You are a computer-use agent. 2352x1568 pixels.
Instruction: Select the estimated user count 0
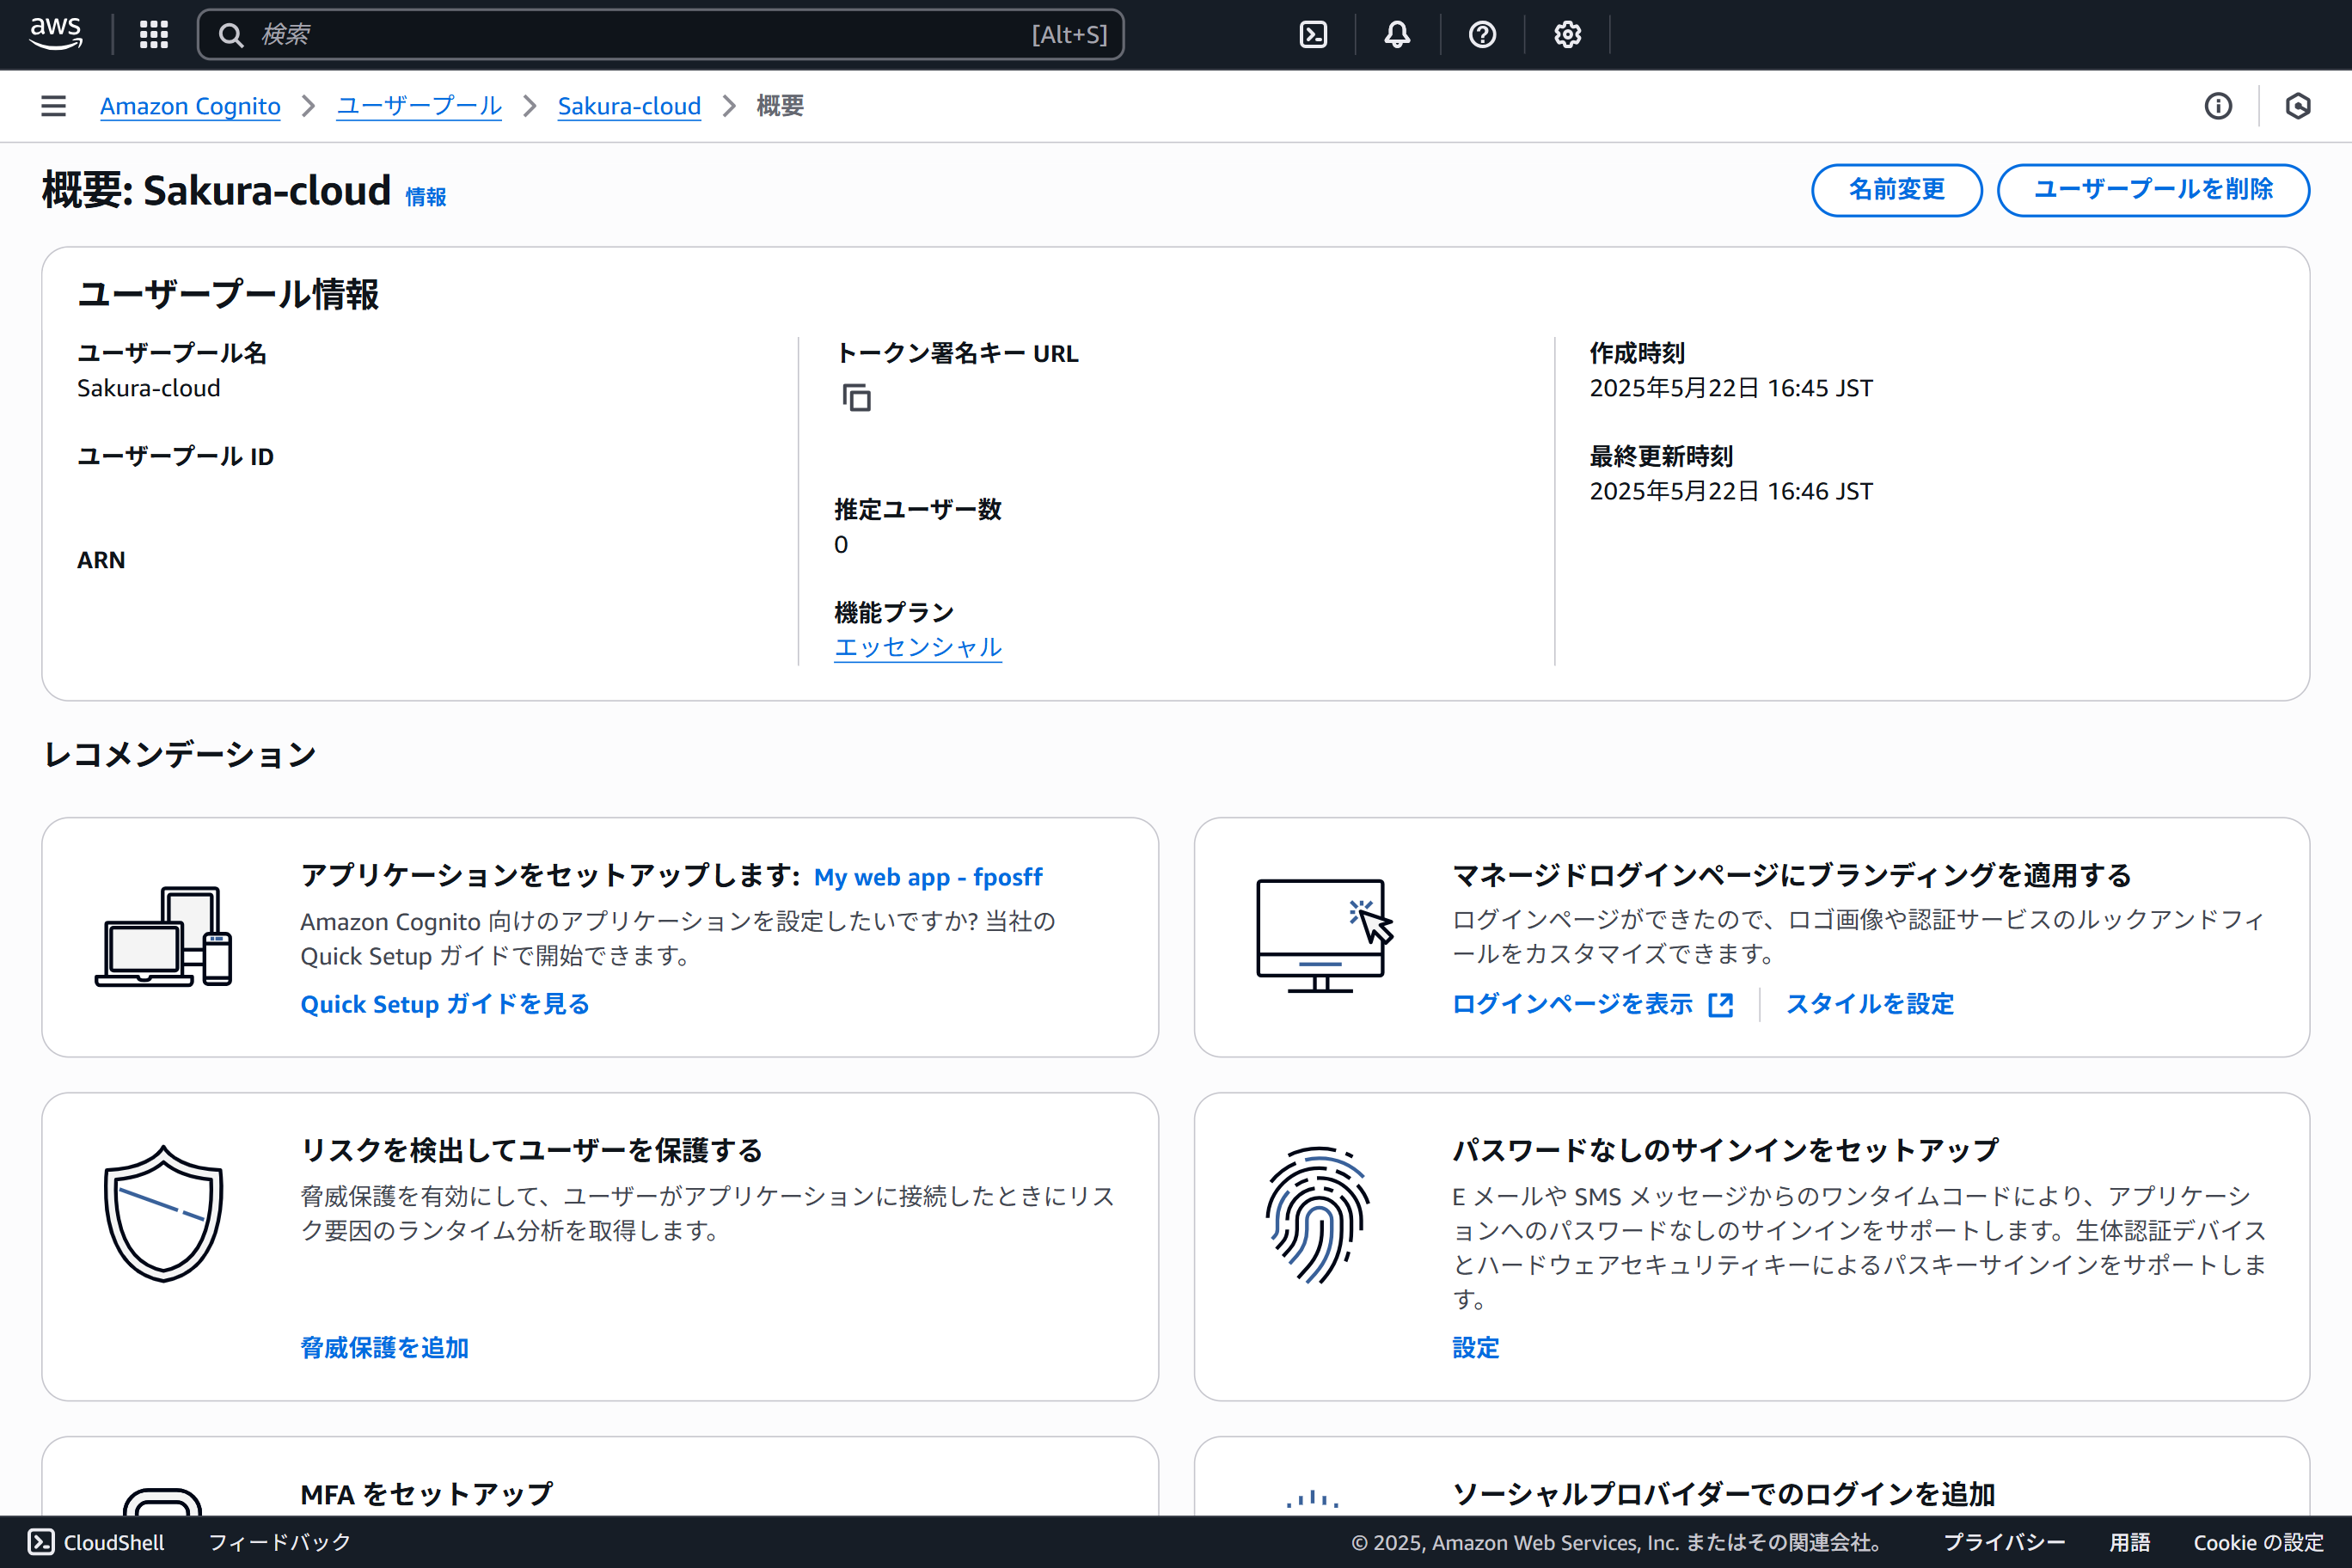click(x=841, y=545)
